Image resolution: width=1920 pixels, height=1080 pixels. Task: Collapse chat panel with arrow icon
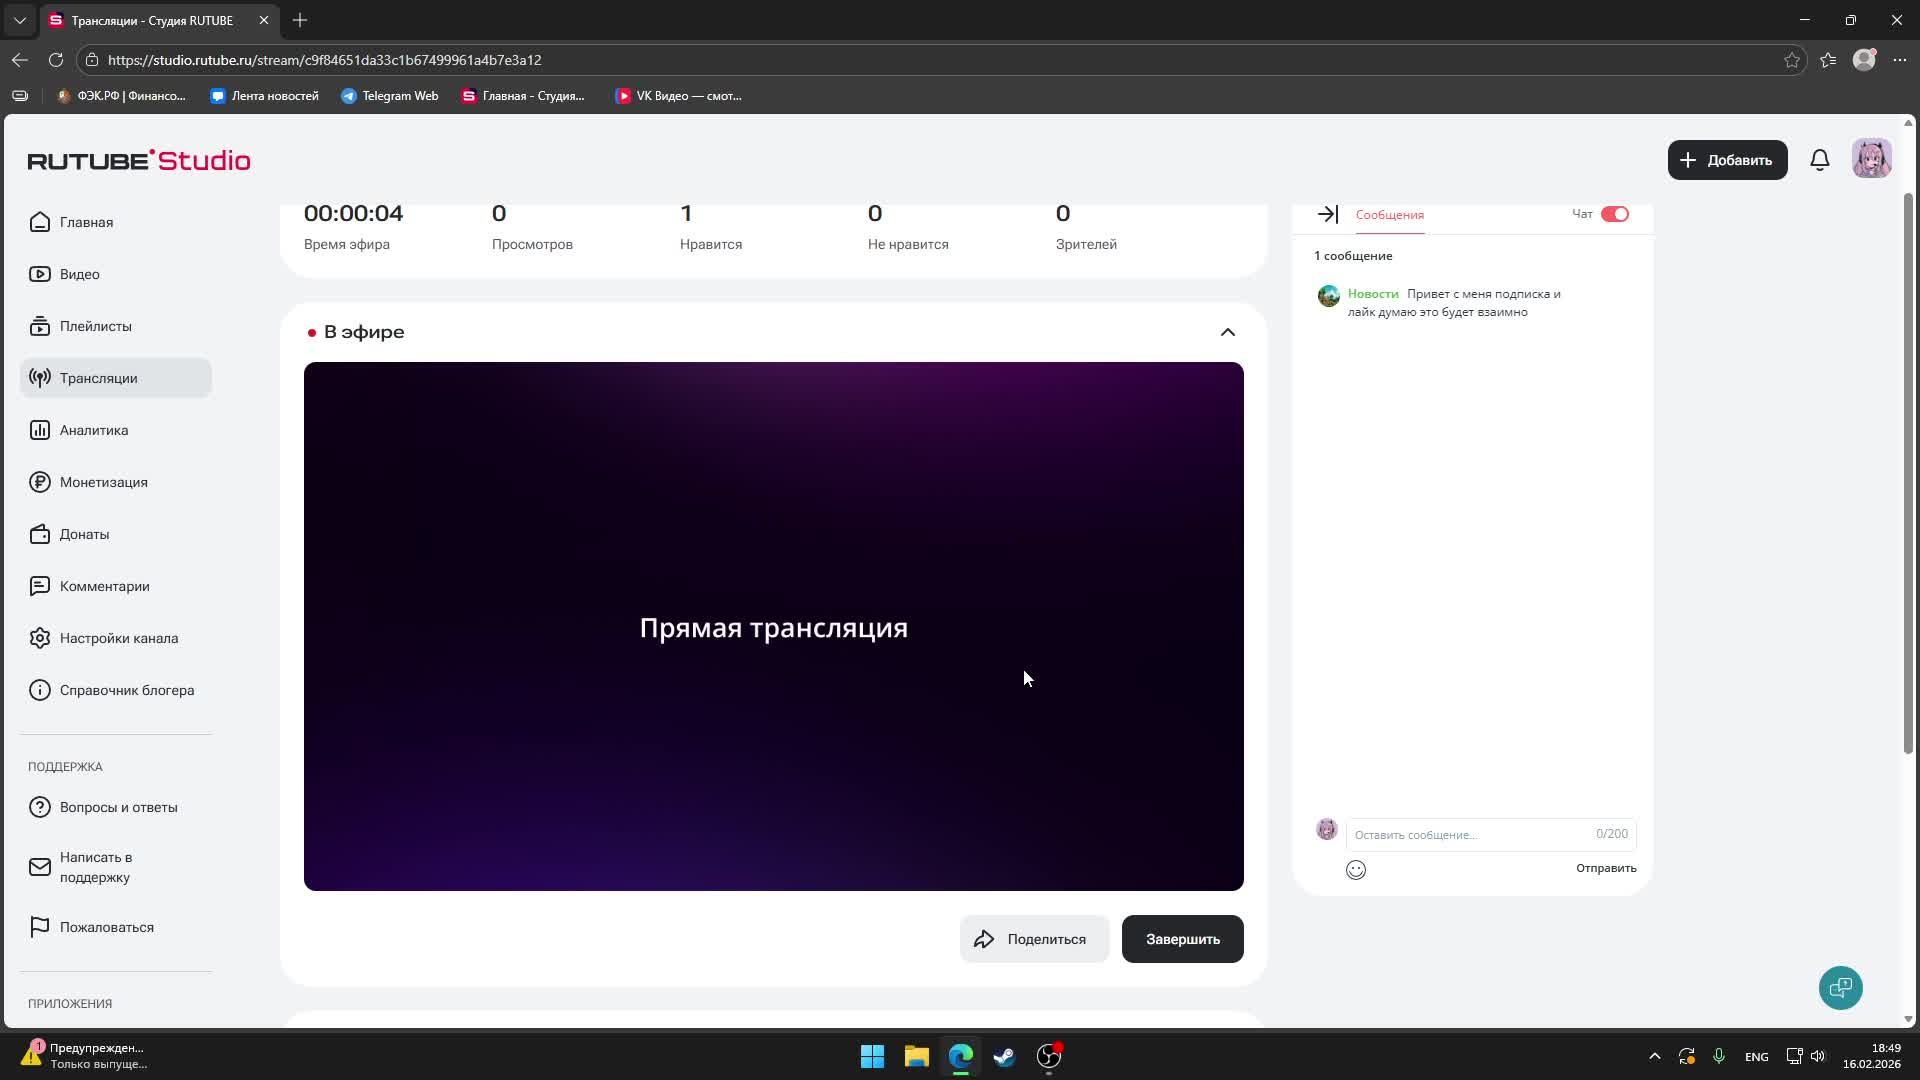click(x=1327, y=214)
